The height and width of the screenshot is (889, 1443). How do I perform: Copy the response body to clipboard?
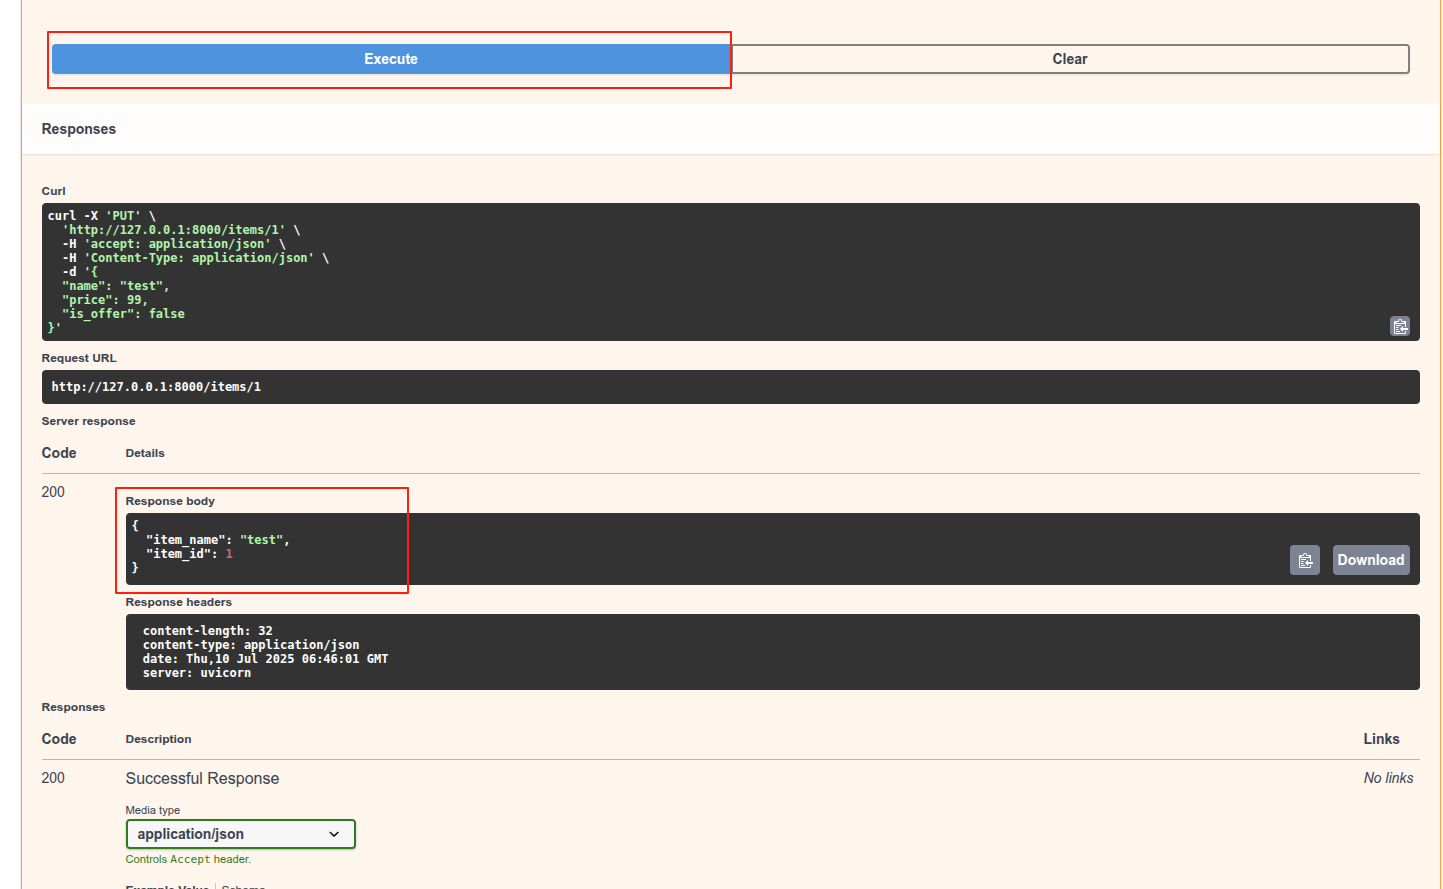pos(1304,560)
